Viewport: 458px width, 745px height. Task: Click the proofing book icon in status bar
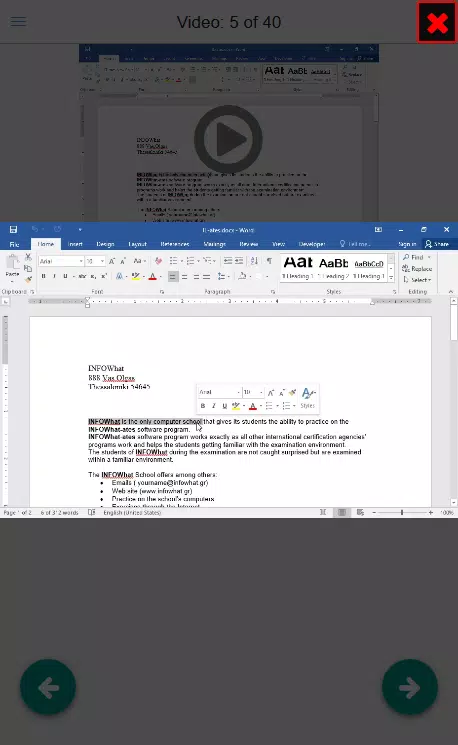pos(92,513)
